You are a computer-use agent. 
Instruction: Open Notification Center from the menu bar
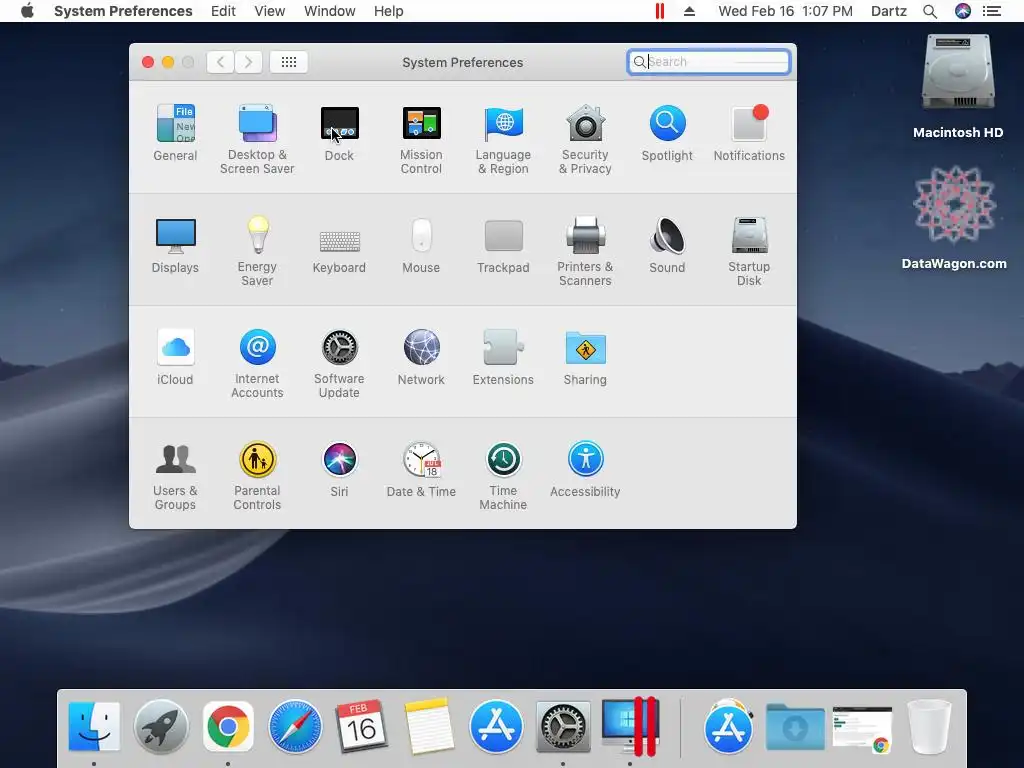tap(992, 11)
